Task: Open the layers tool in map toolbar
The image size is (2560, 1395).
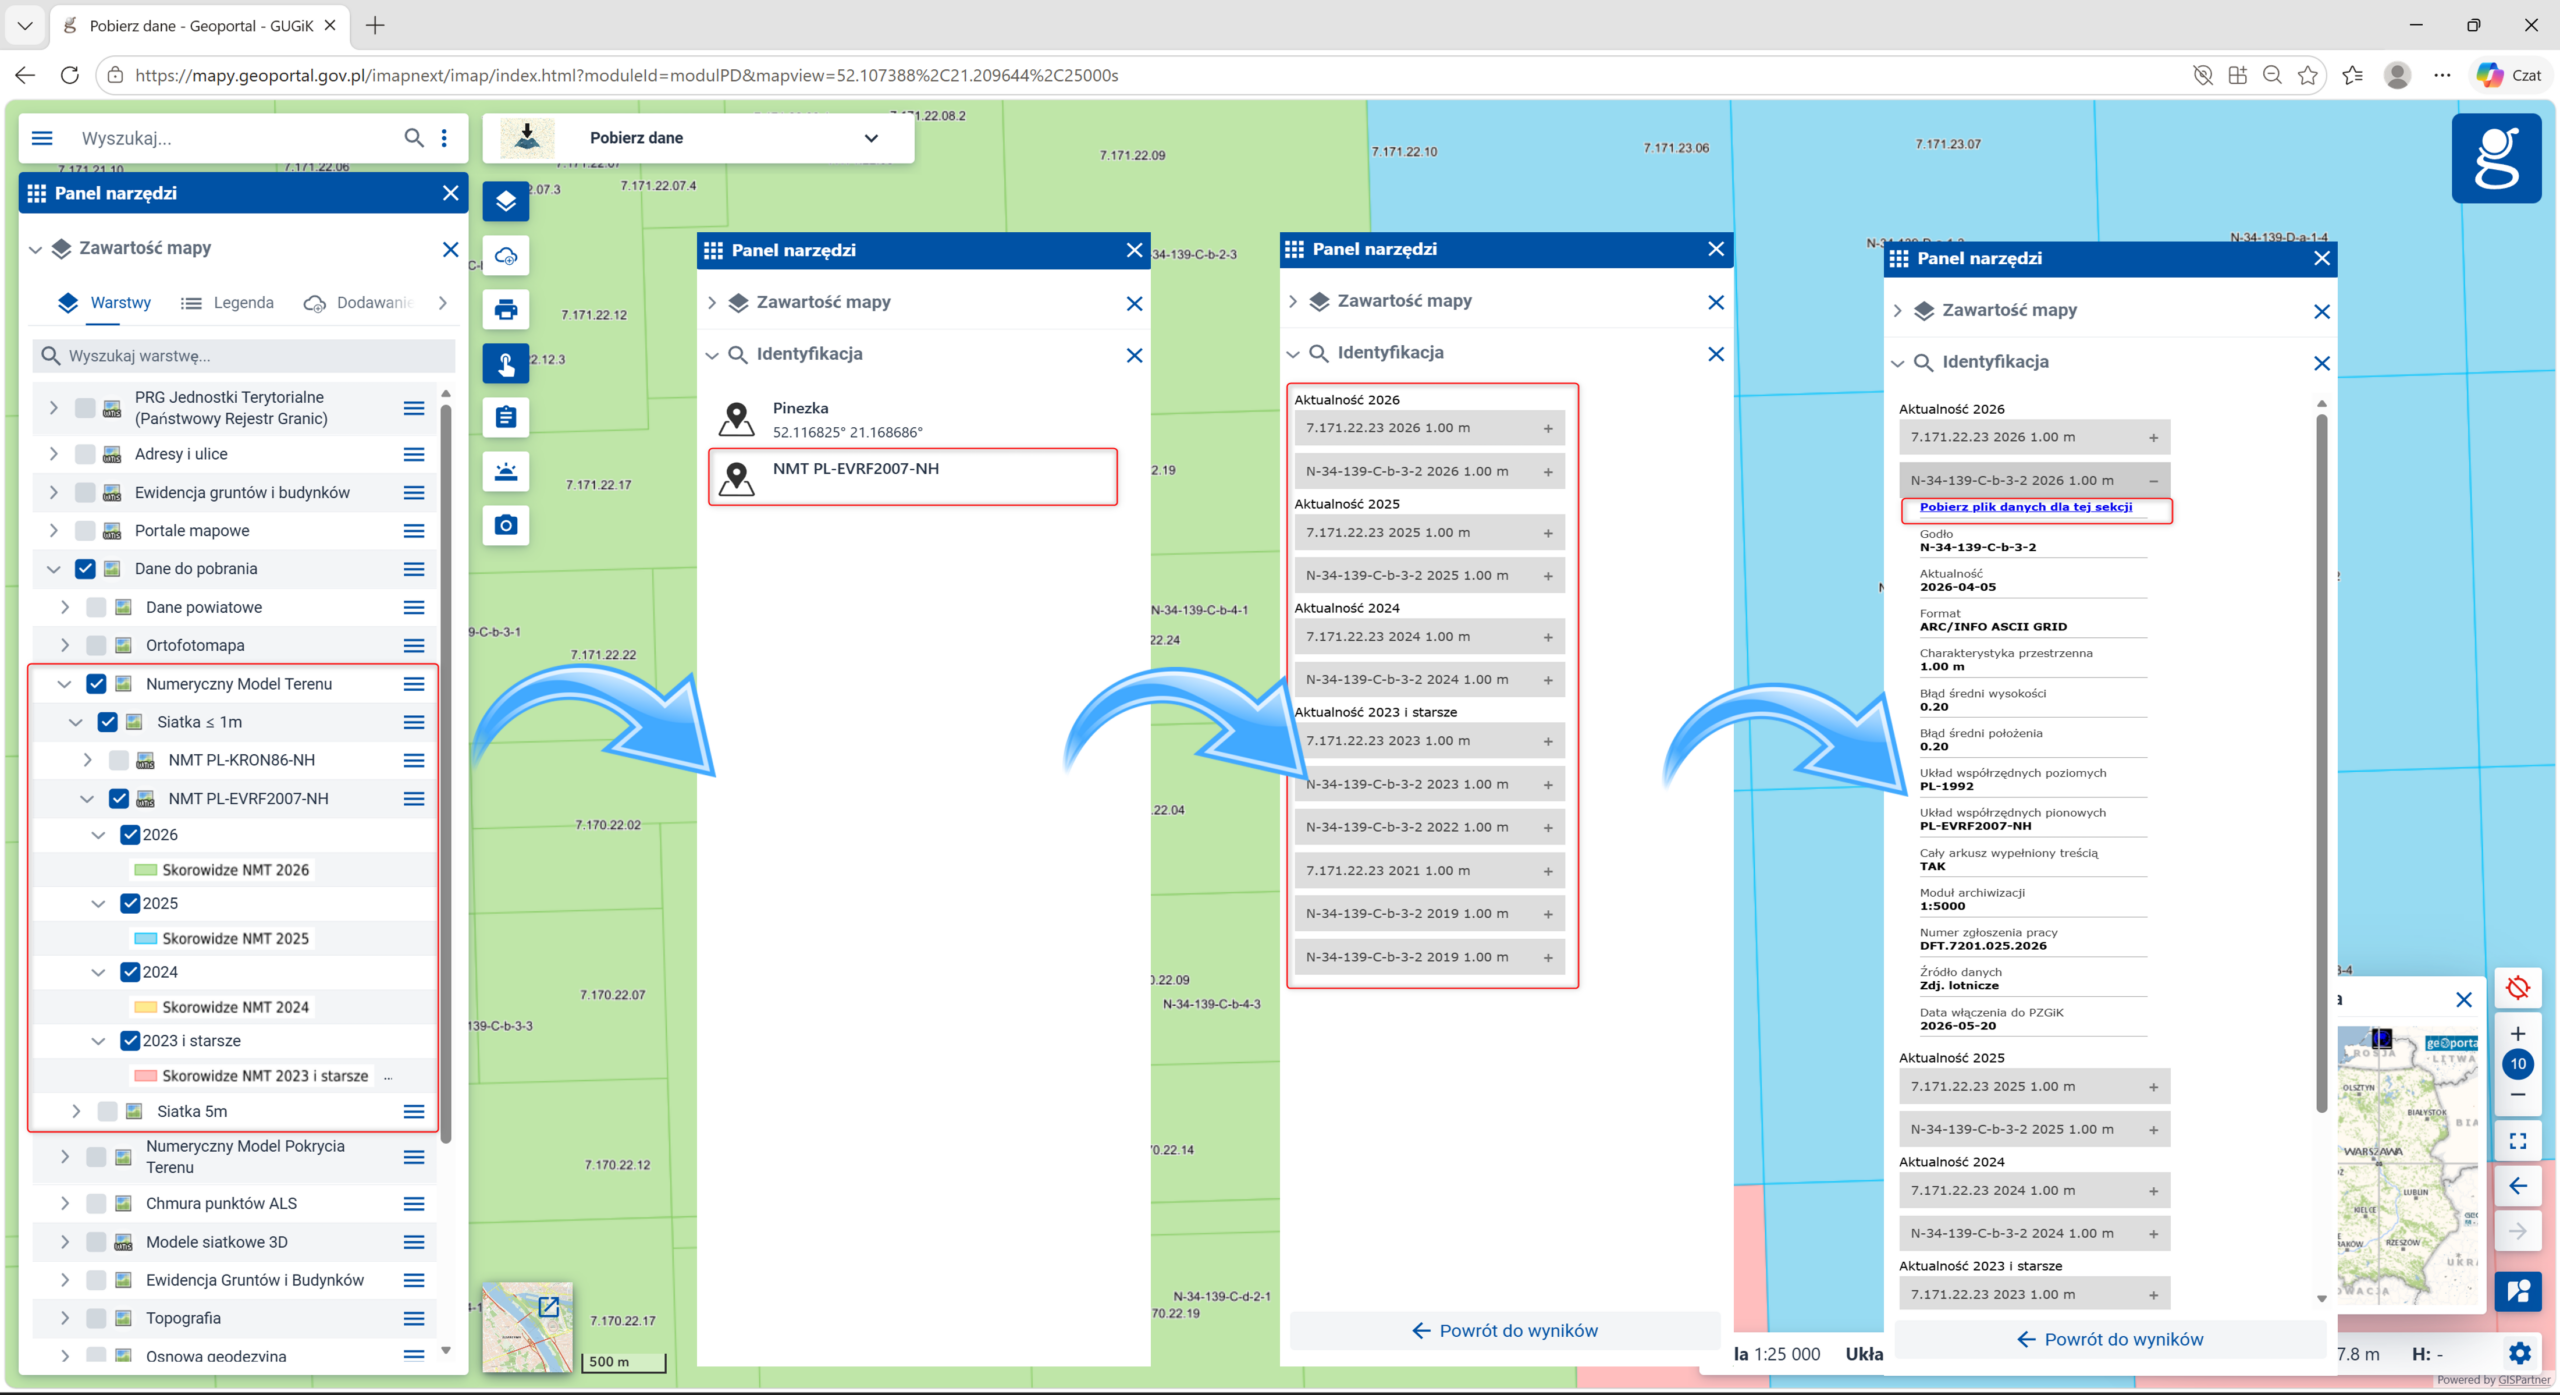Action: [x=506, y=201]
